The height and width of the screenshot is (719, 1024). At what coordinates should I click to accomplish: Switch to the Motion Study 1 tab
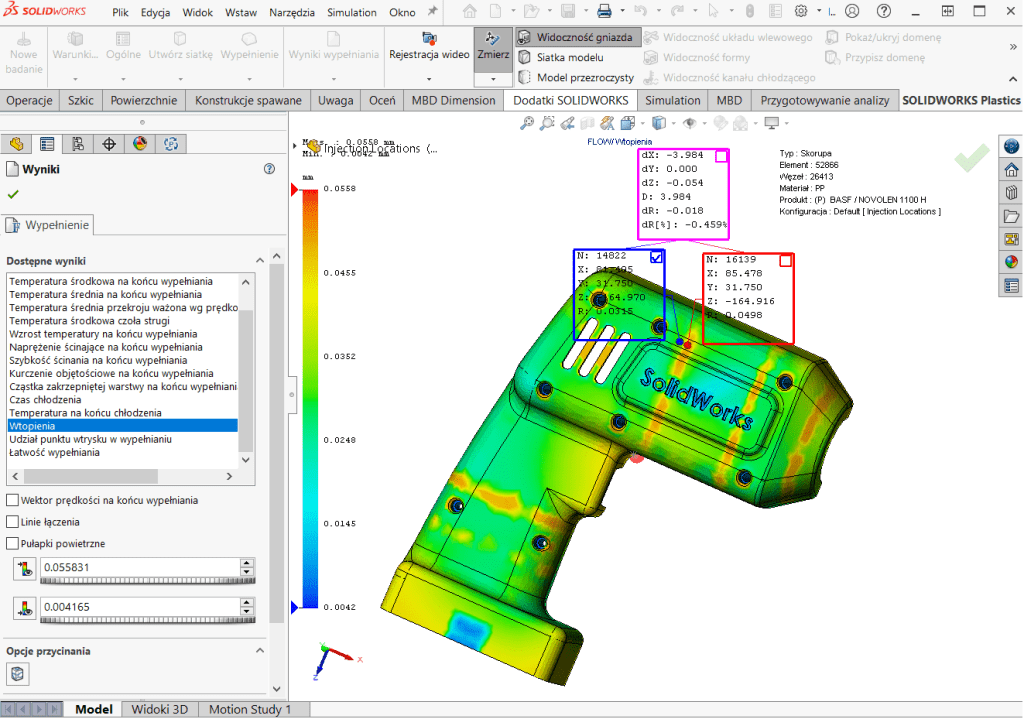point(249,710)
